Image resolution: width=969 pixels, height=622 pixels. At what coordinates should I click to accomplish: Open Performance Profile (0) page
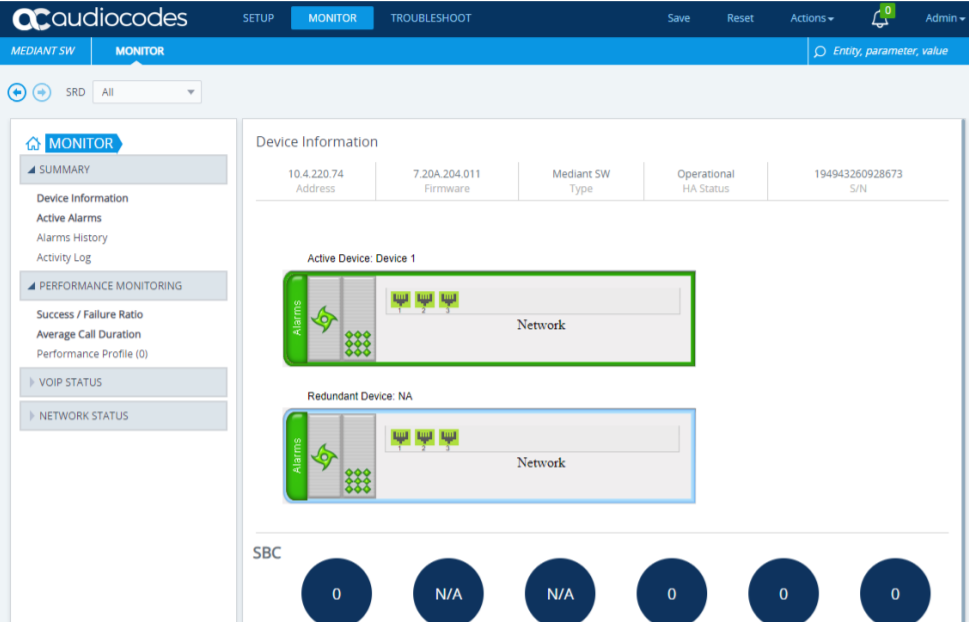[x=92, y=354]
